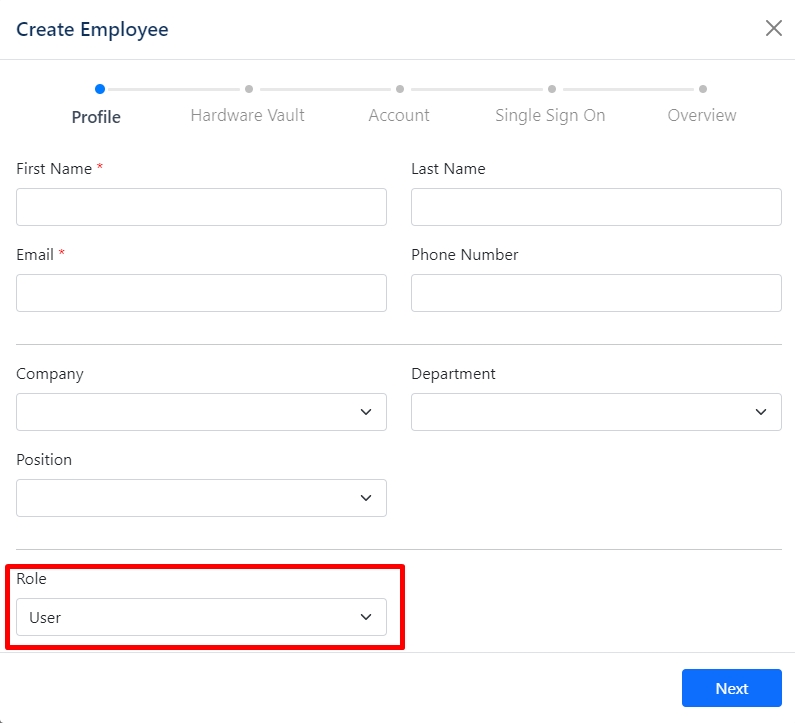Expand the Company dropdown
This screenshot has width=795, height=723.
[x=201, y=412]
